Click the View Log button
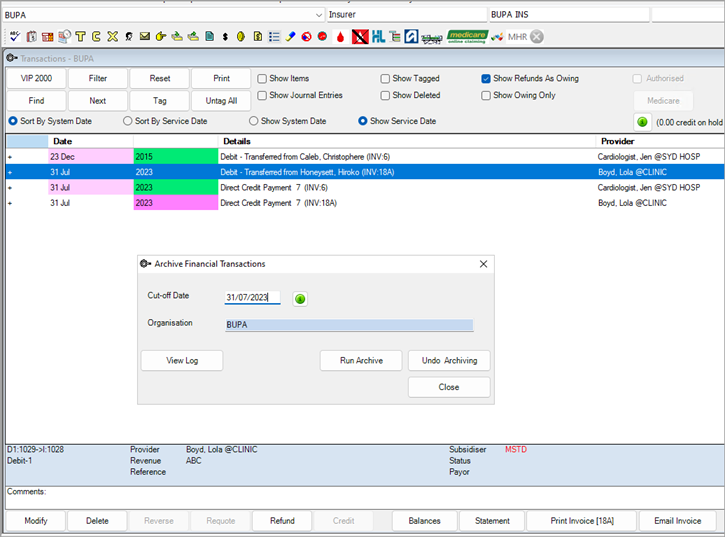This screenshot has height=537, width=725. pyautogui.click(x=181, y=361)
